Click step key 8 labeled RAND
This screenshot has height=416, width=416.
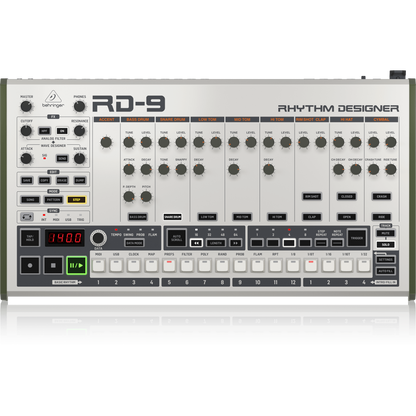[222, 265]
